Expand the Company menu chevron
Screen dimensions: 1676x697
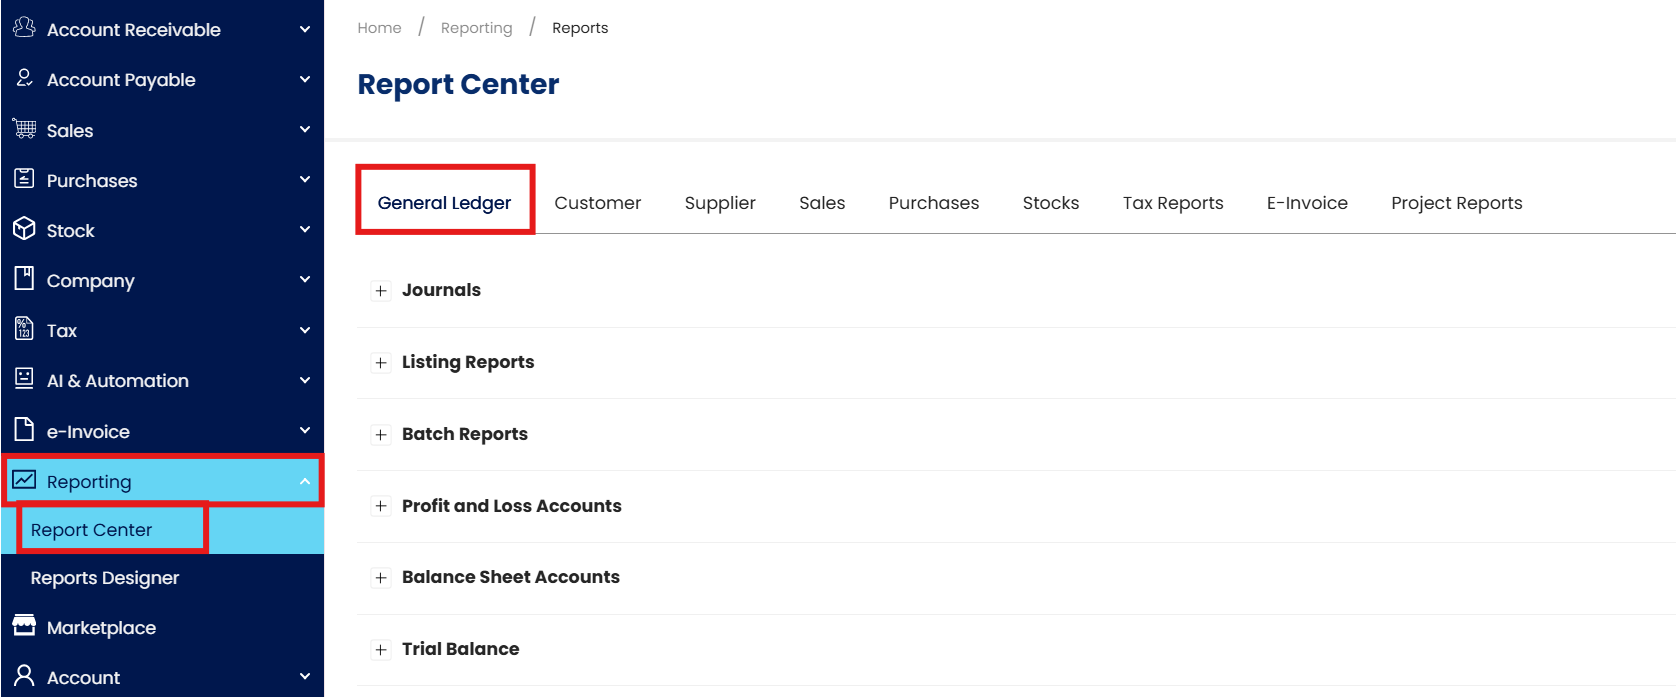[305, 280]
